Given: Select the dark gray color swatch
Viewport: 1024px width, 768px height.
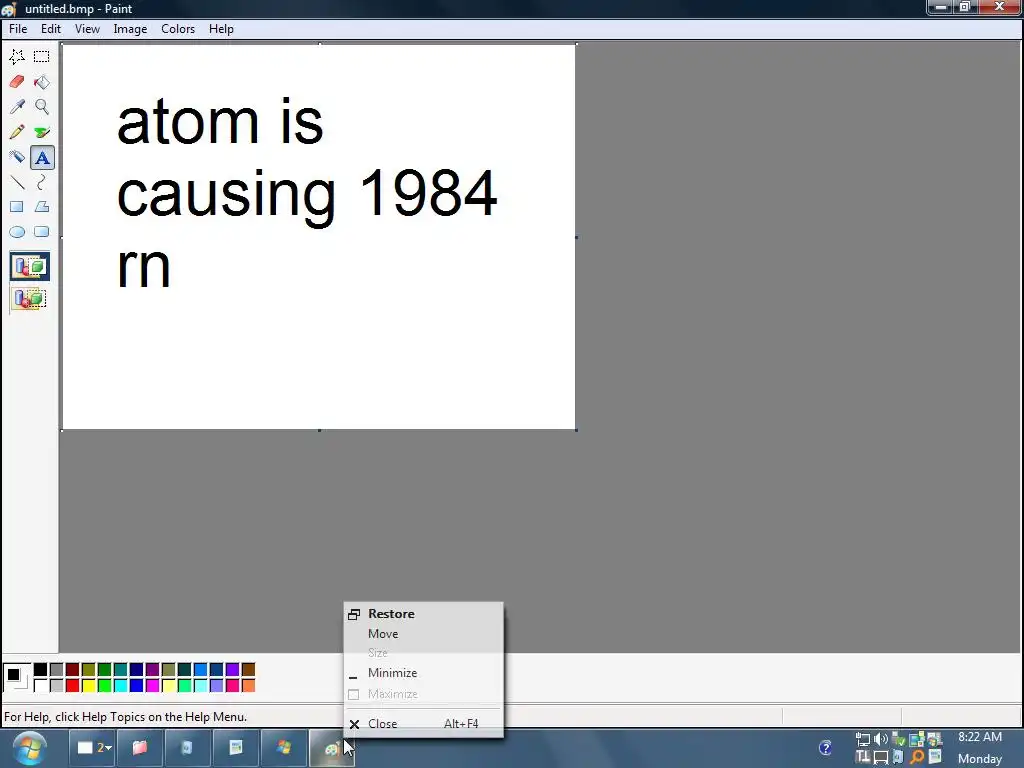Looking at the screenshot, I should click(x=56, y=669).
